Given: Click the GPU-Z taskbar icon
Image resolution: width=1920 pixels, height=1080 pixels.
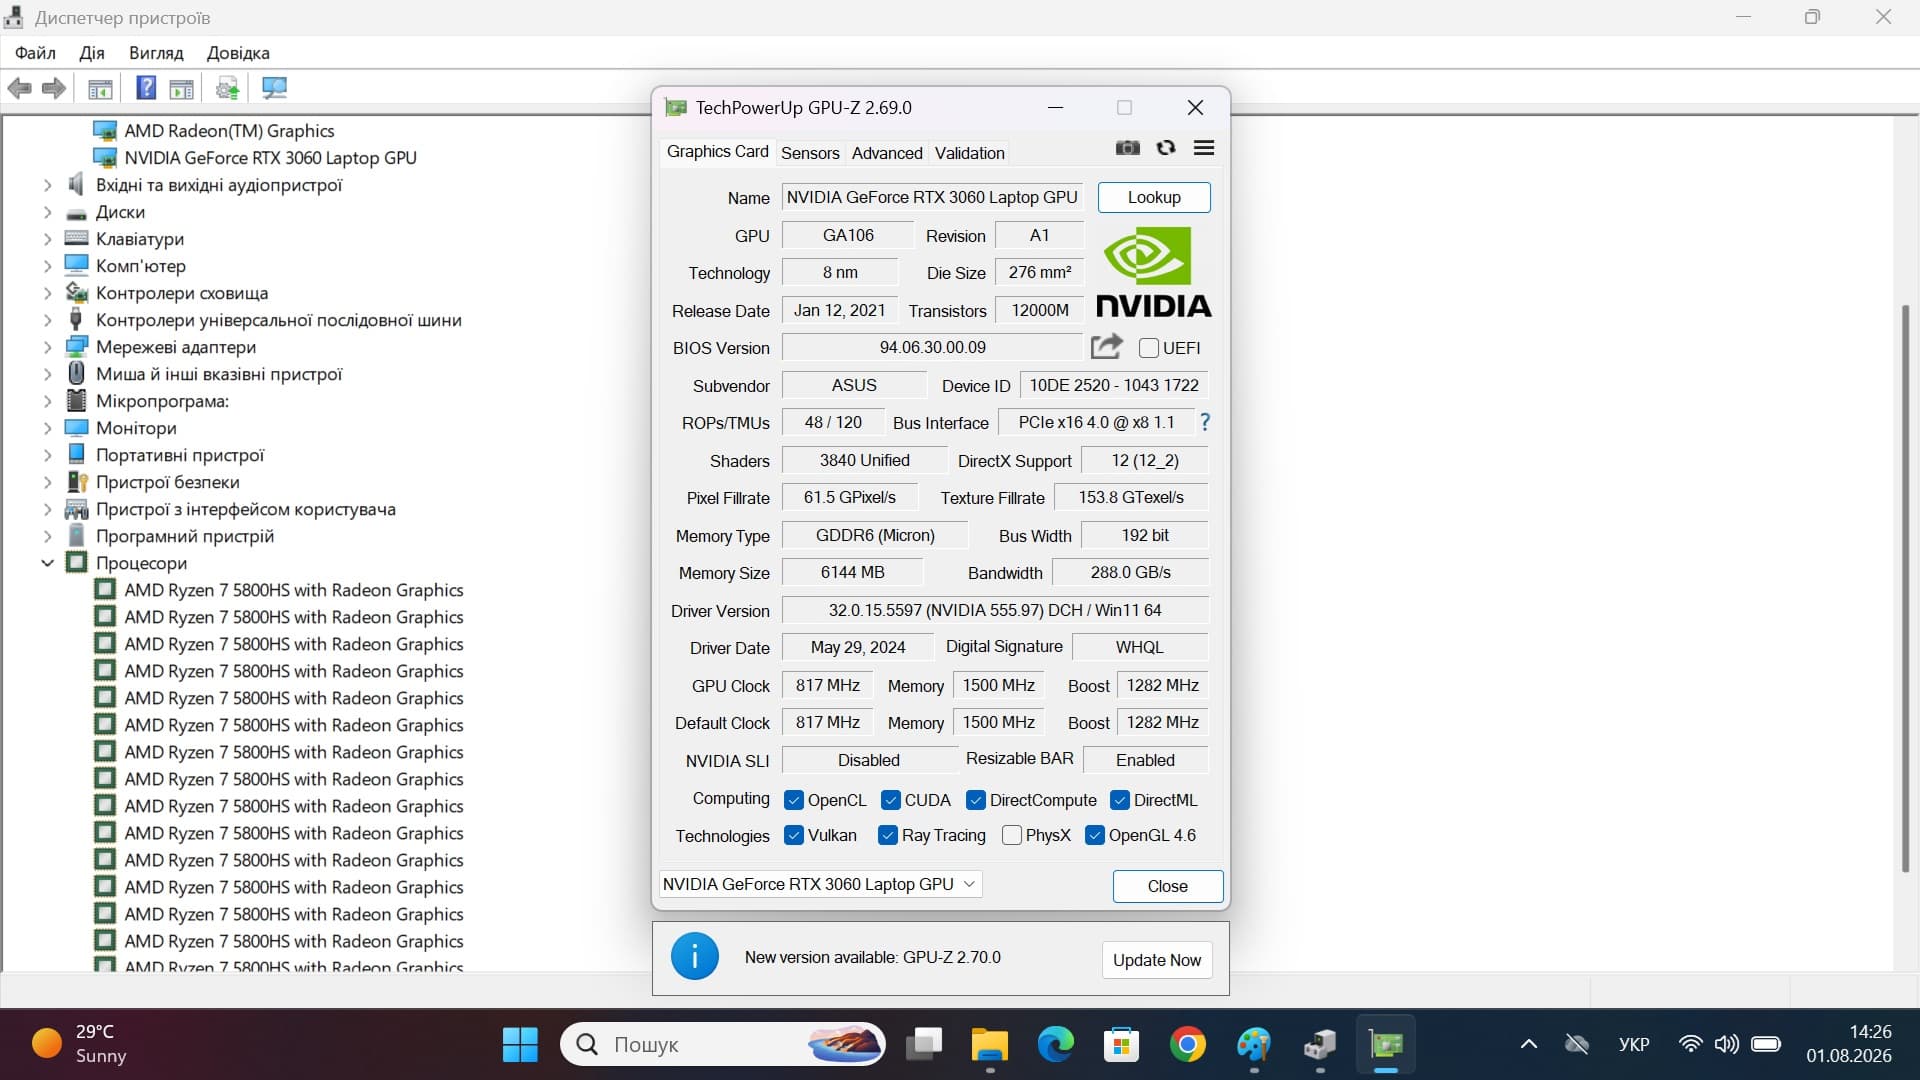Looking at the screenshot, I should point(1386,1045).
